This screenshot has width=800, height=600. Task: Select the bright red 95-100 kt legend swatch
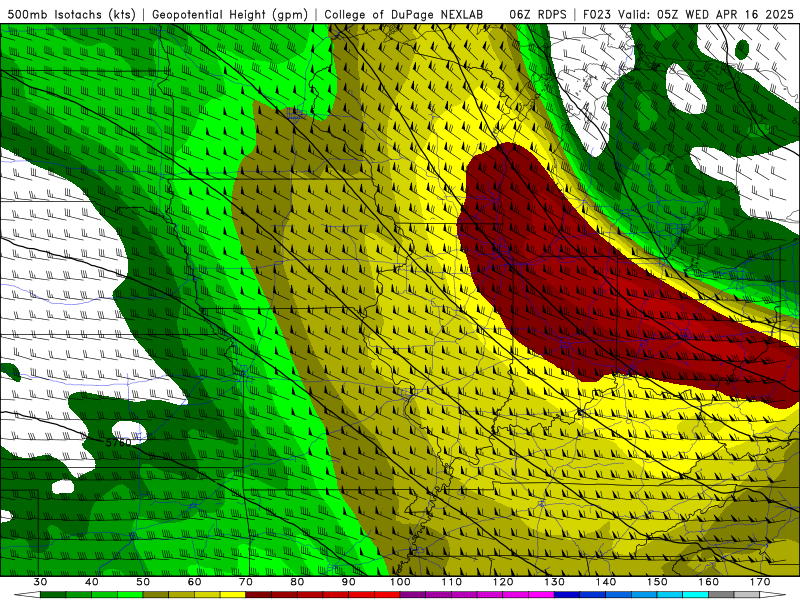[387, 594]
